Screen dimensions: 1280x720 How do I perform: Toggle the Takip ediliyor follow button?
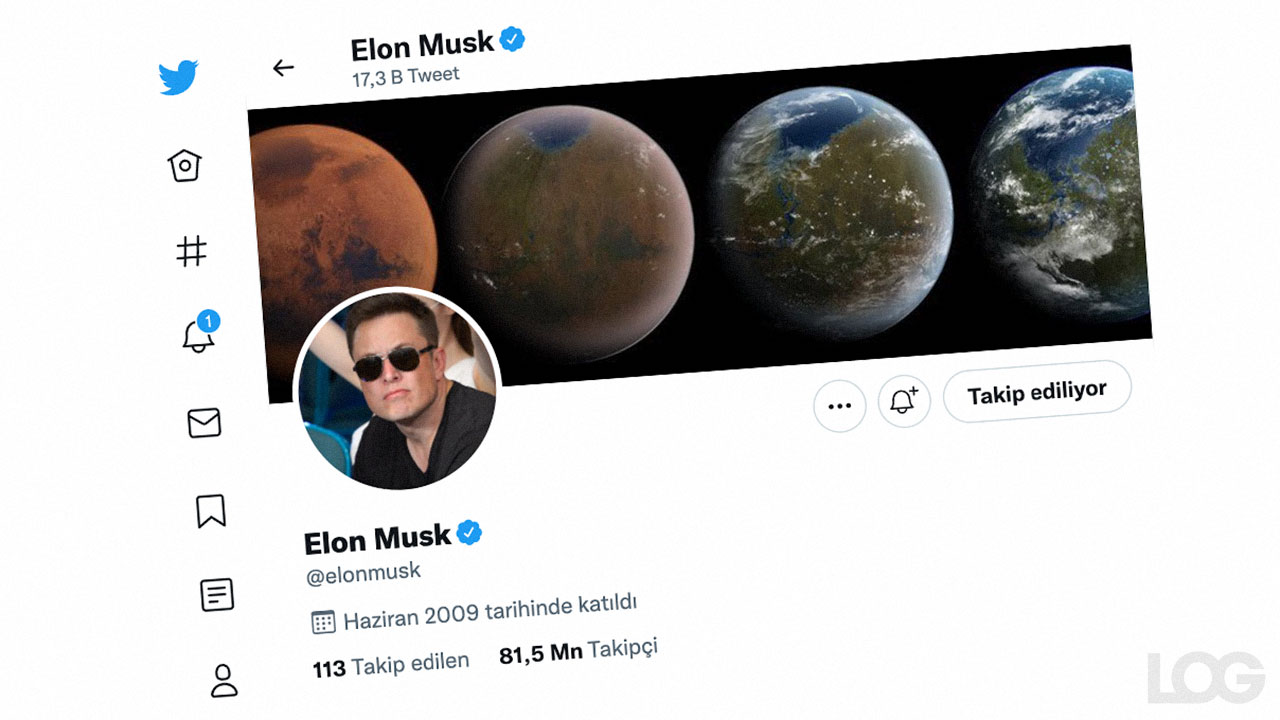(x=1037, y=391)
